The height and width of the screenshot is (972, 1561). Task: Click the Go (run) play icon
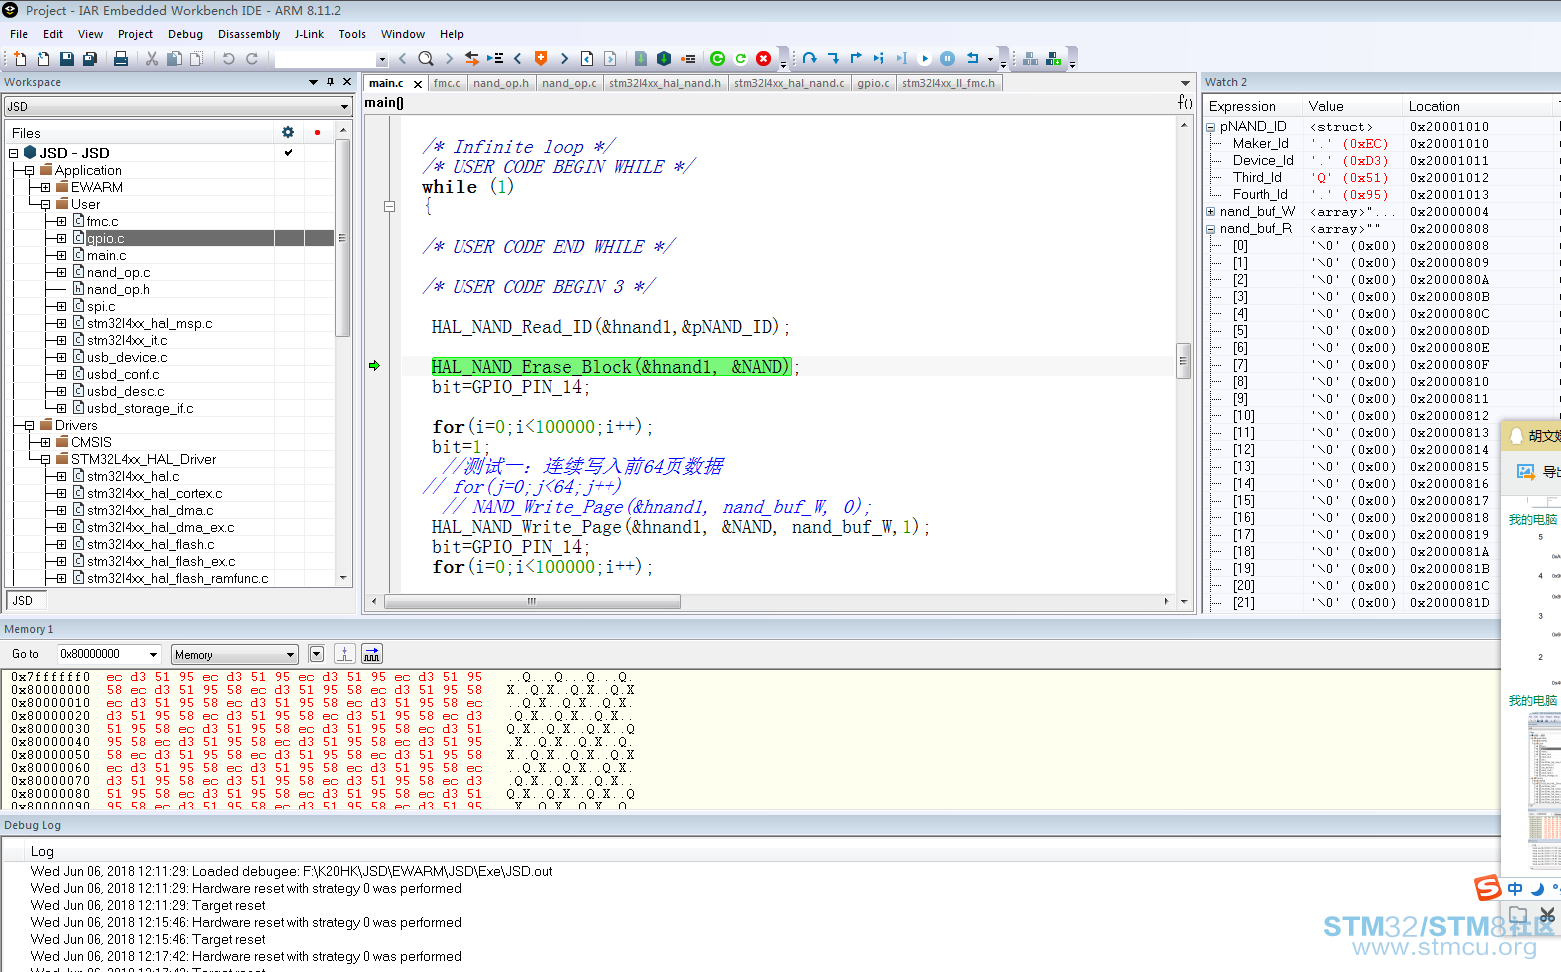[x=924, y=59]
